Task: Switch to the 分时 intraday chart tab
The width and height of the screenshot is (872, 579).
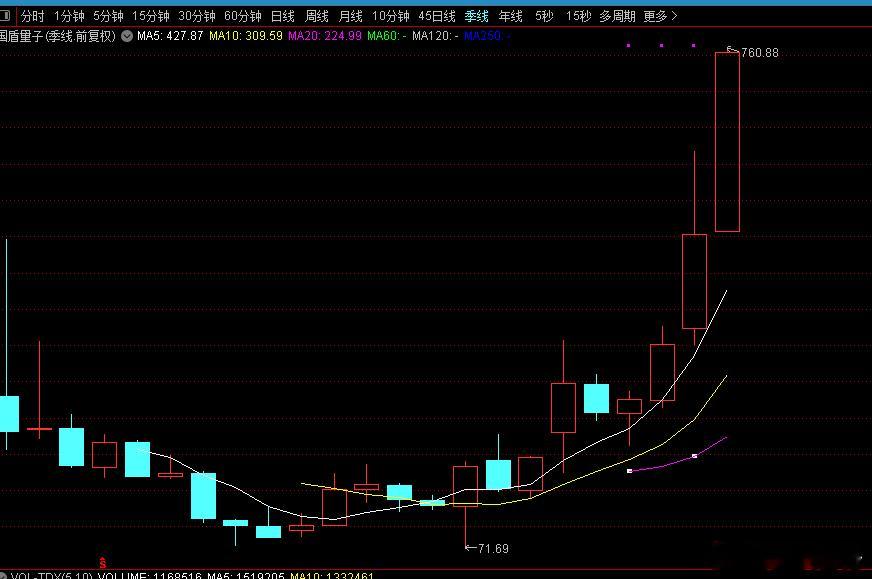Action: 32,16
